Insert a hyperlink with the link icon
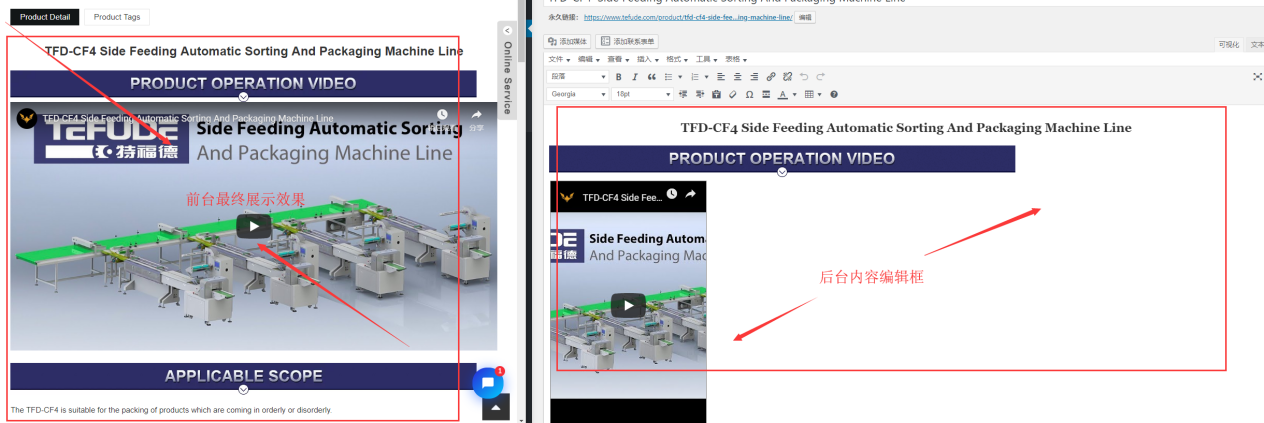 tap(771, 77)
